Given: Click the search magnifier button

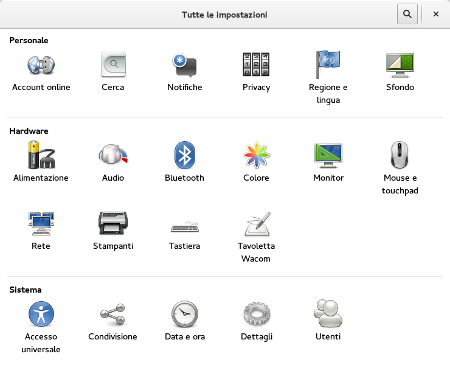Looking at the screenshot, I should (407, 14).
